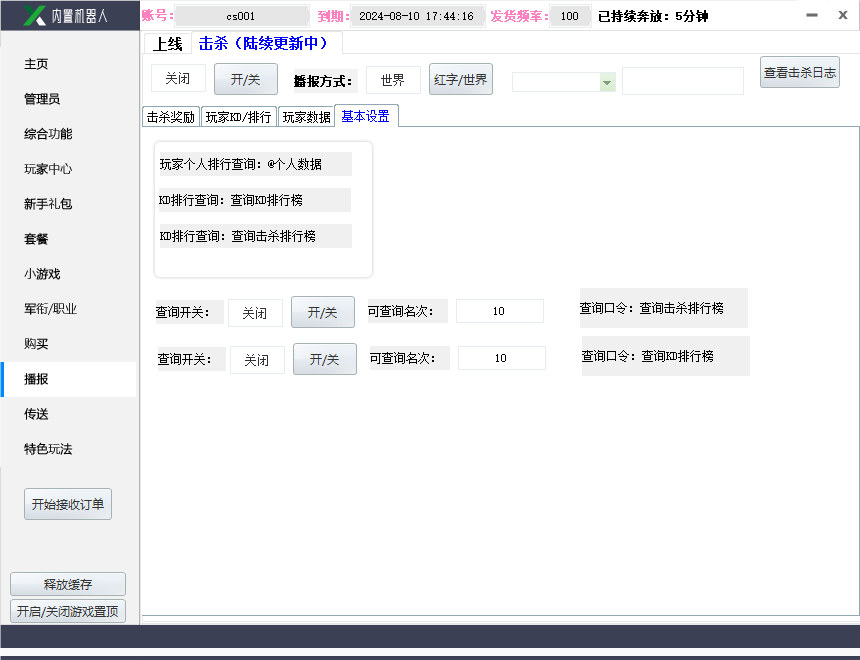Viewport: 860px width, 660px height.
Task: Switch to the 玩家数据 tab
Action: (307, 117)
